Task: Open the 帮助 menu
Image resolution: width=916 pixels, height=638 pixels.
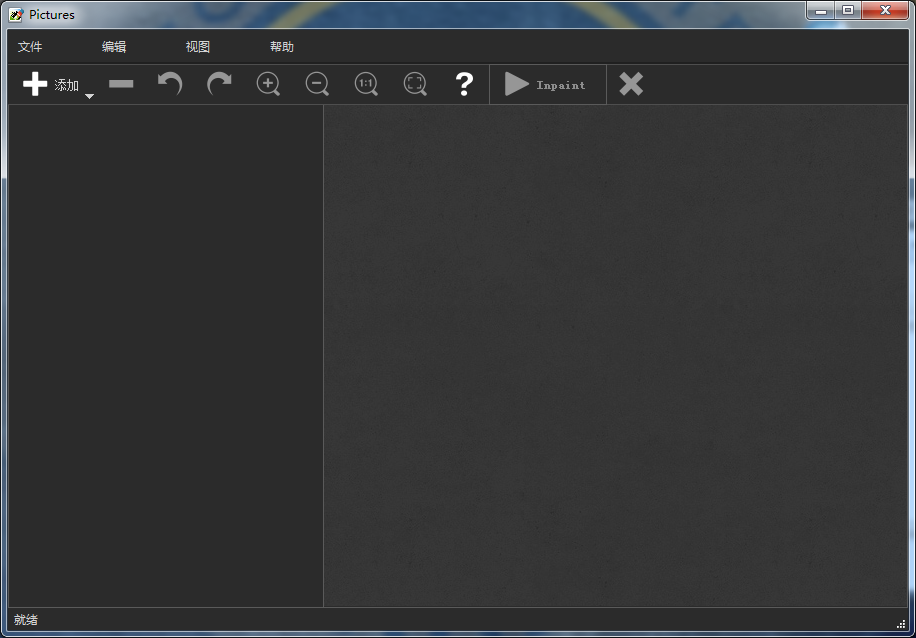Action: coord(282,47)
